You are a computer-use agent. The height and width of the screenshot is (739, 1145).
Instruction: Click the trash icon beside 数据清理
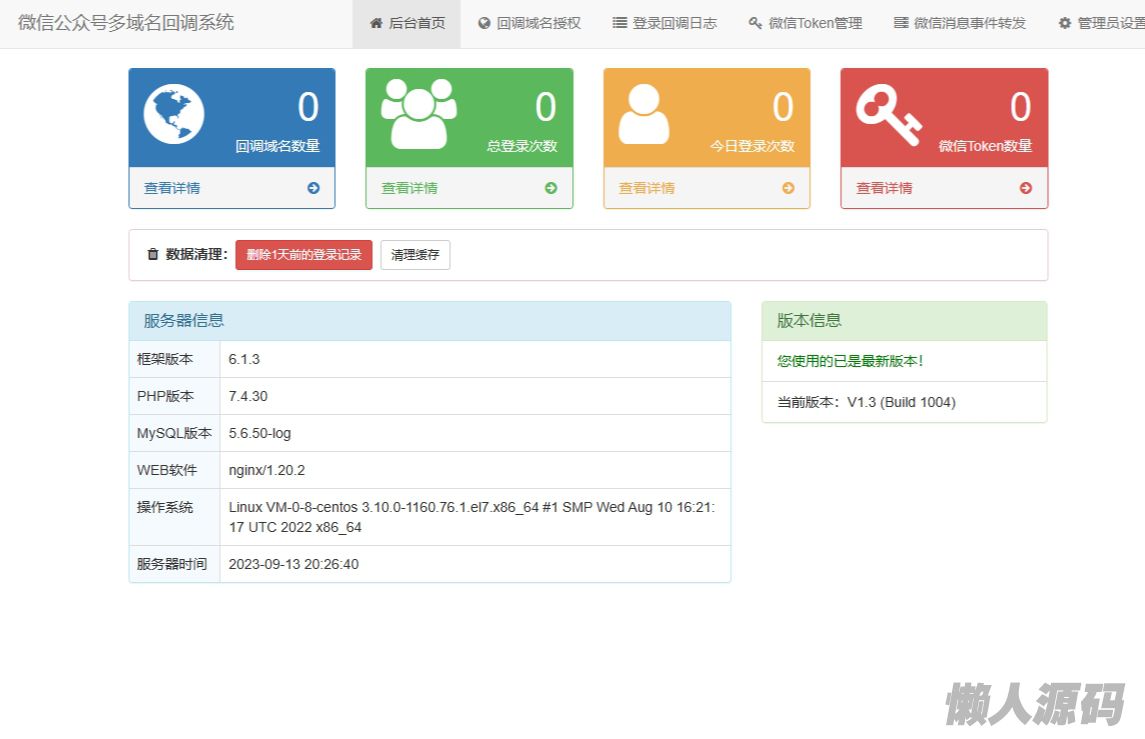click(153, 255)
